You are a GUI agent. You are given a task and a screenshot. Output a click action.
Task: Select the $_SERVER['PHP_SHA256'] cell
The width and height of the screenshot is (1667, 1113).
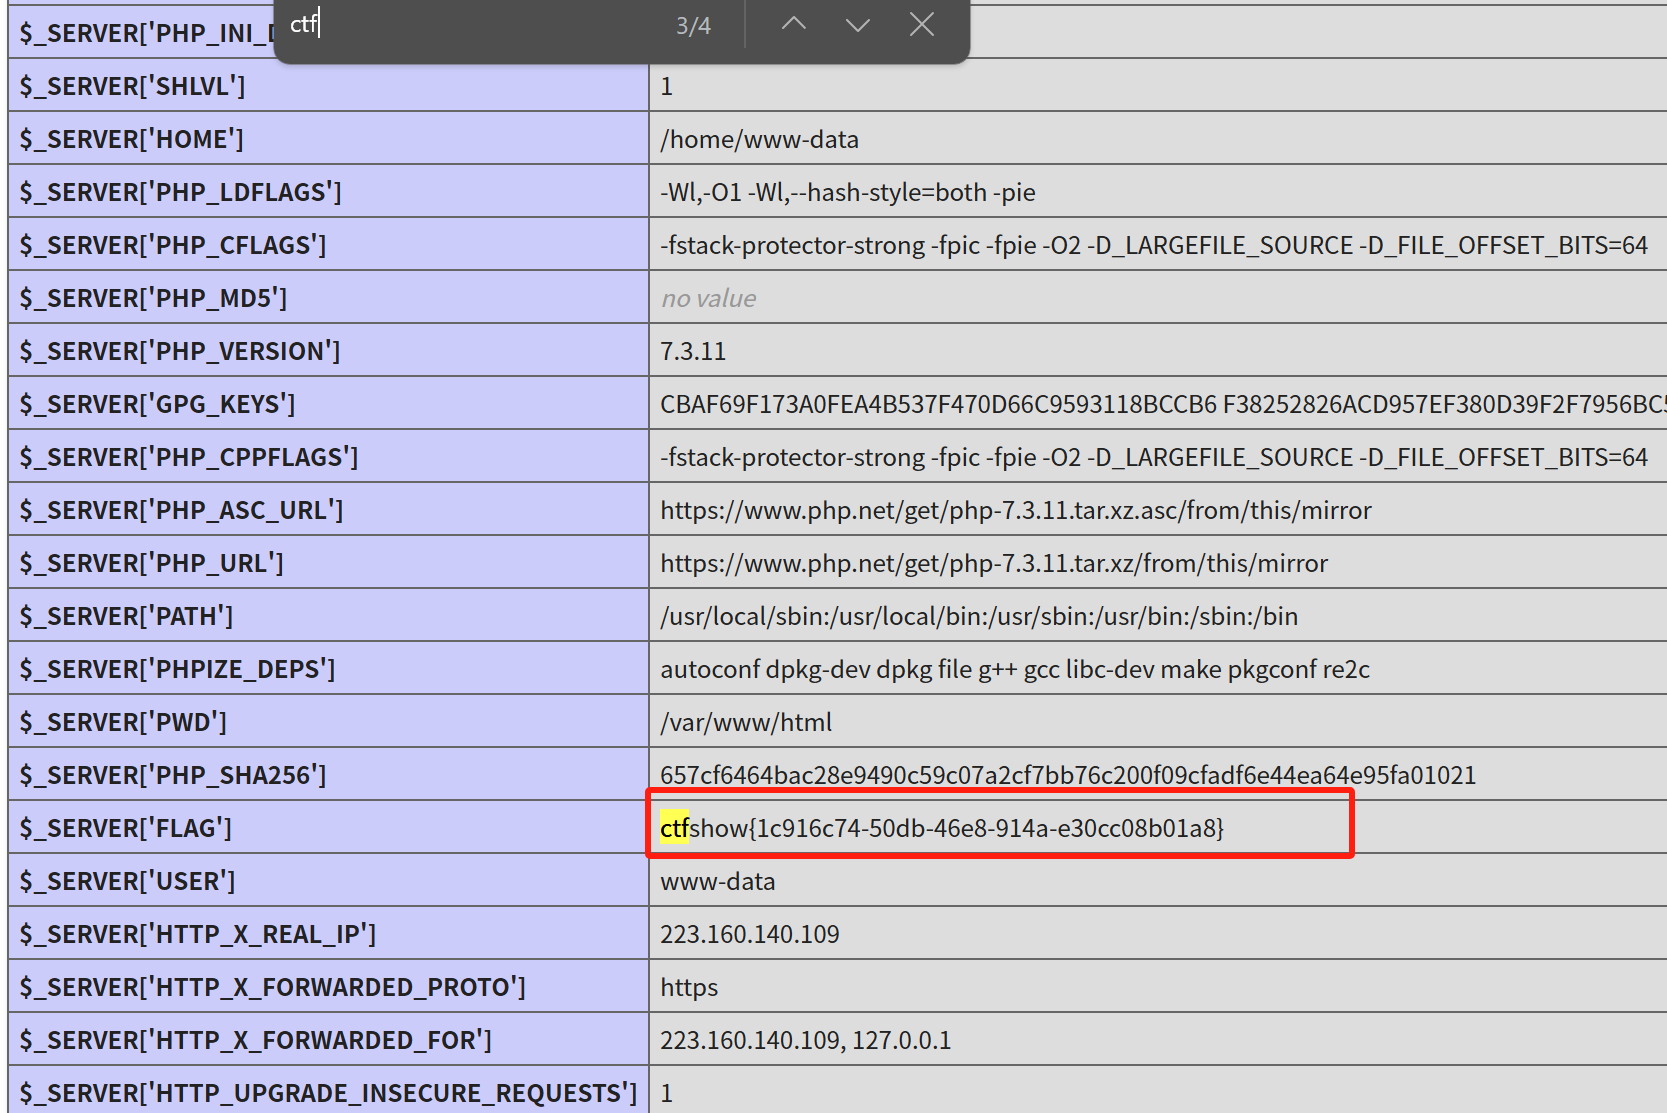coord(329,774)
